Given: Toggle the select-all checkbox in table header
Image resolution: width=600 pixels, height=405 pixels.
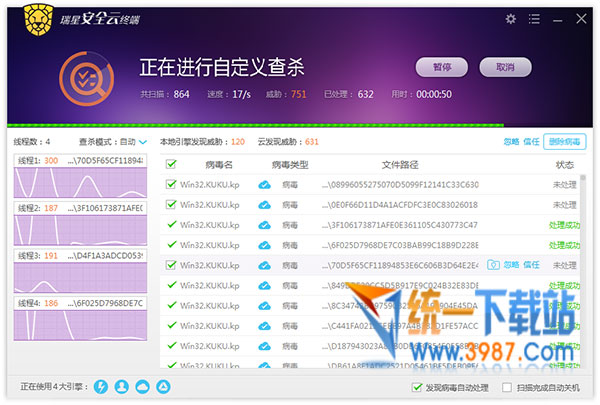Looking at the screenshot, I should (x=171, y=164).
